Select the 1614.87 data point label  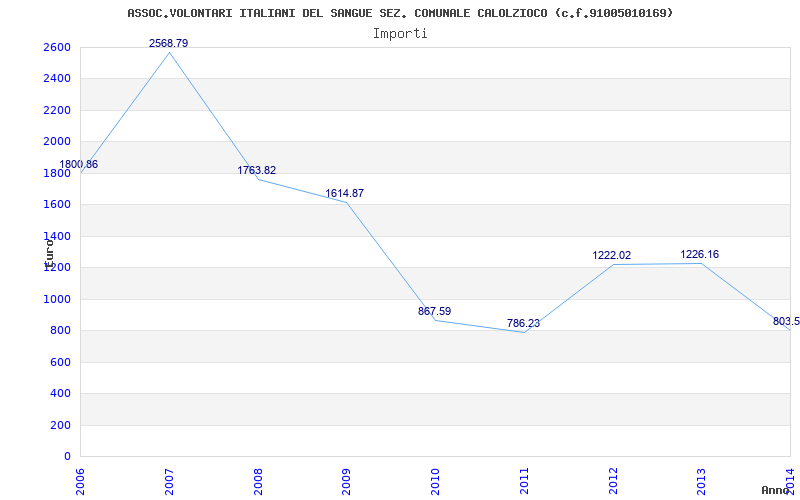click(x=344, y=193)
